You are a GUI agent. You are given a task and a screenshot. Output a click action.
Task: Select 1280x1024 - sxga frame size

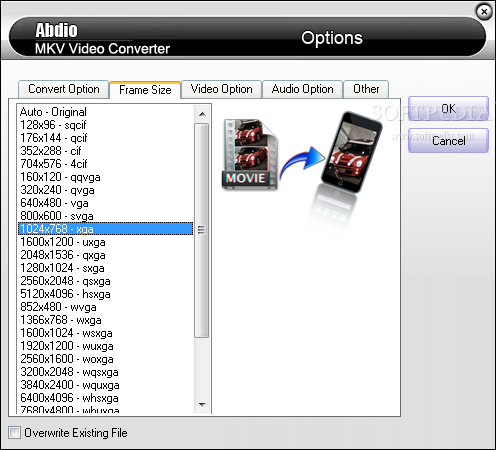(x=105, y=268)
